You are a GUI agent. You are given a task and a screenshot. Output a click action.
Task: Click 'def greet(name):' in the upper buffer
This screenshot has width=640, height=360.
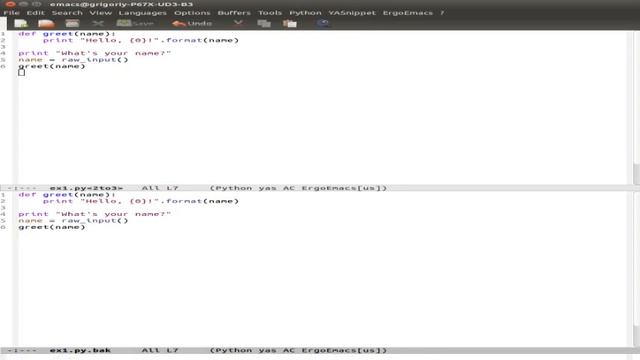pos(67,33)
